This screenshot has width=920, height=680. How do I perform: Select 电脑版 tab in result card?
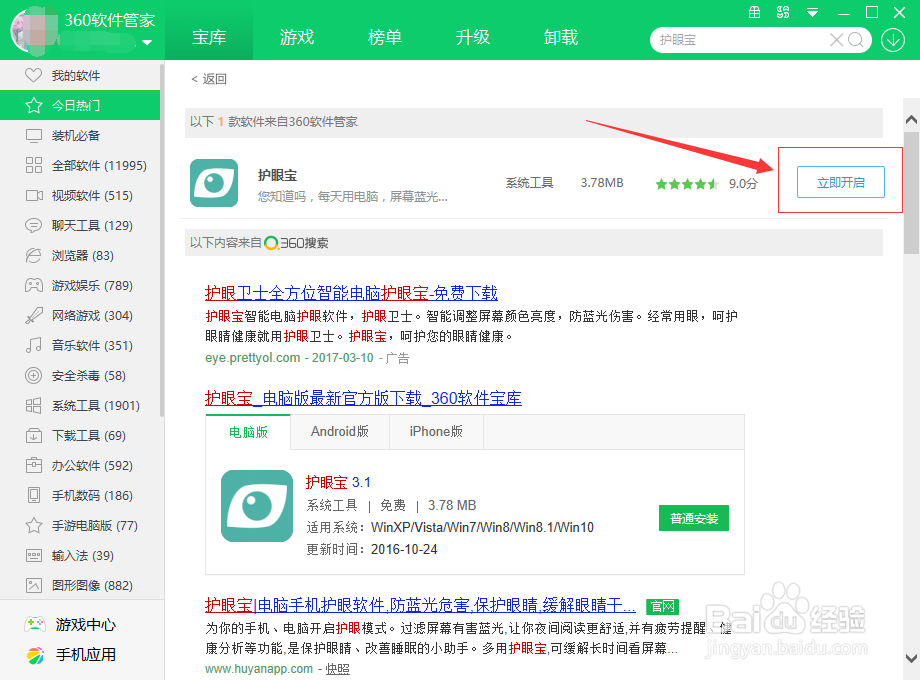[x=248, y=432]
